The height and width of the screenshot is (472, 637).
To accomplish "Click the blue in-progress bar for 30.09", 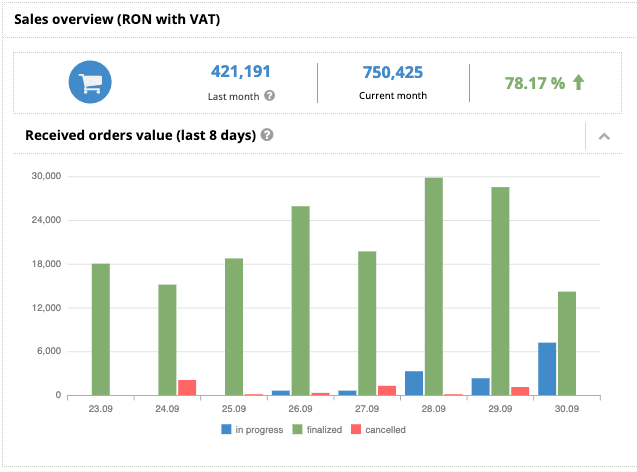I will point(547,369).
